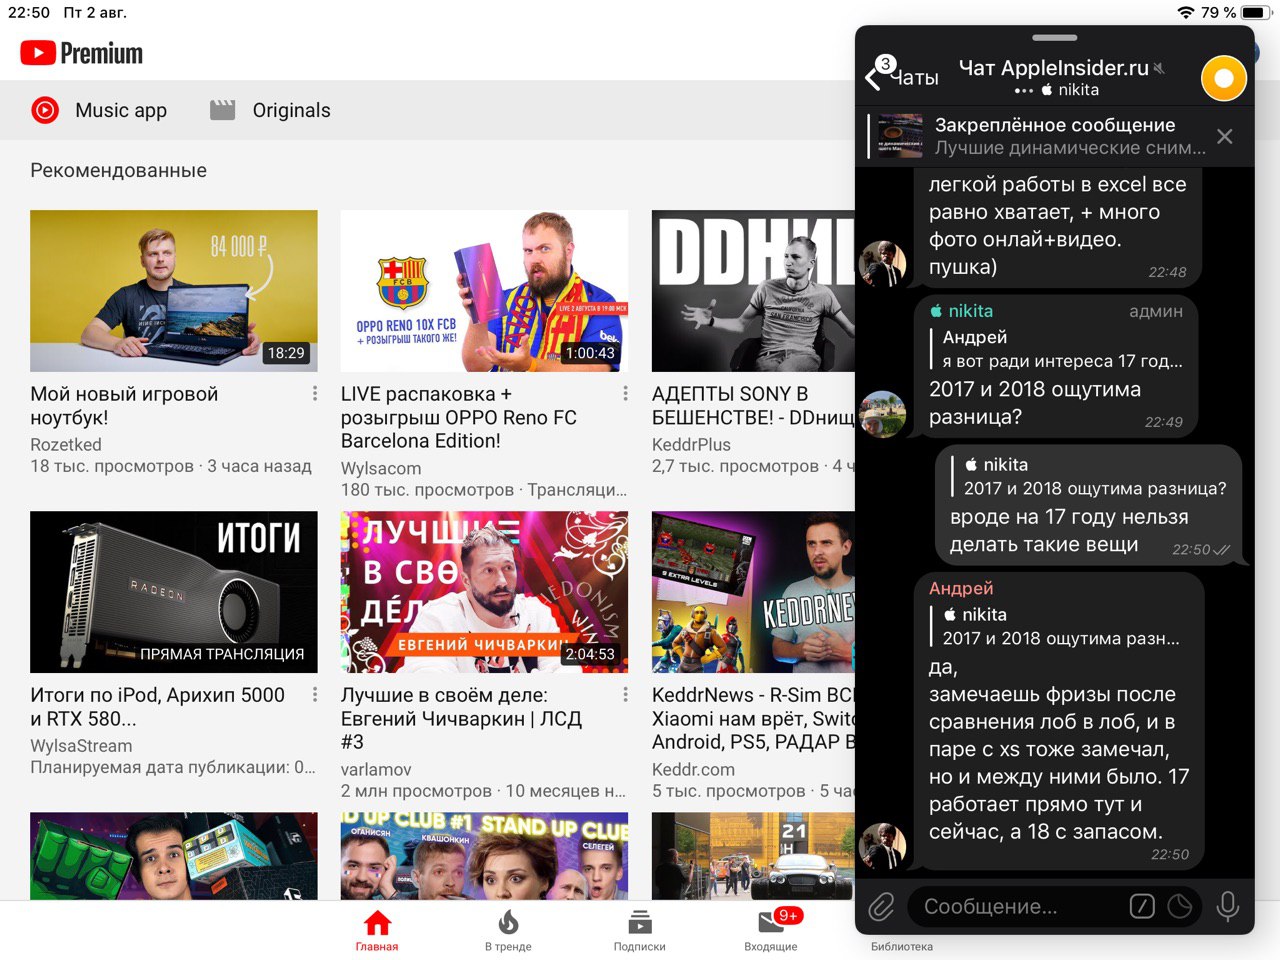Tap the microphone voice message icon
The width and height of the screenshot is (1280, 960).
[x=1228, y=906]
